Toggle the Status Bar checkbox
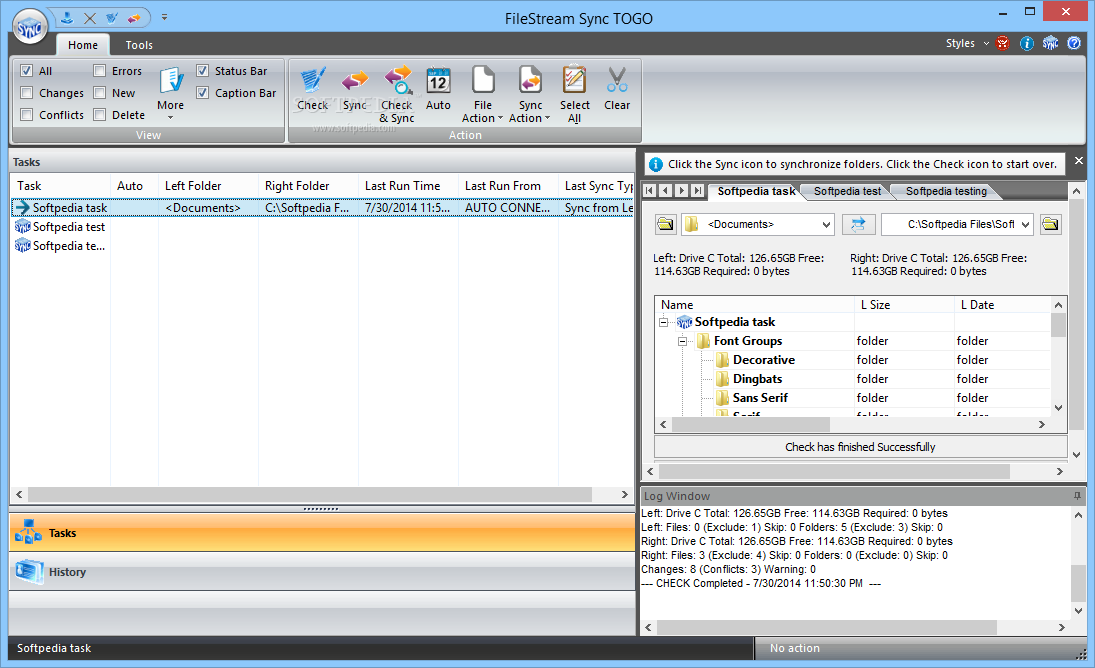 (x=203, y=70)
